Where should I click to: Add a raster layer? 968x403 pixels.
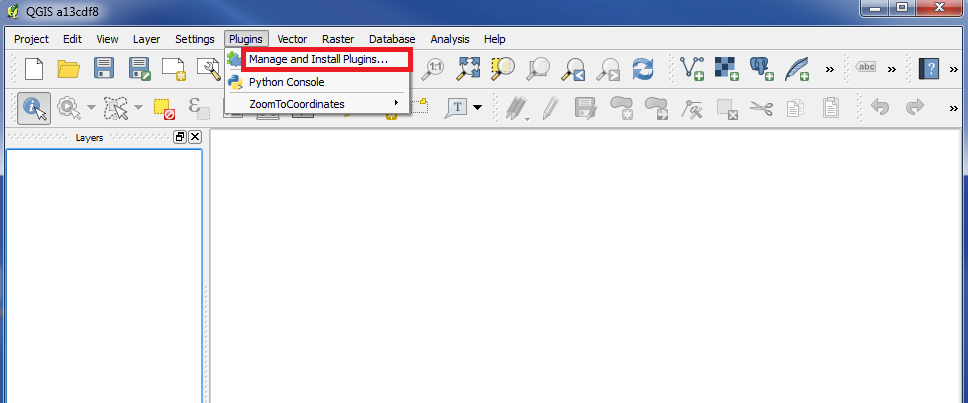tap(727, 68)
